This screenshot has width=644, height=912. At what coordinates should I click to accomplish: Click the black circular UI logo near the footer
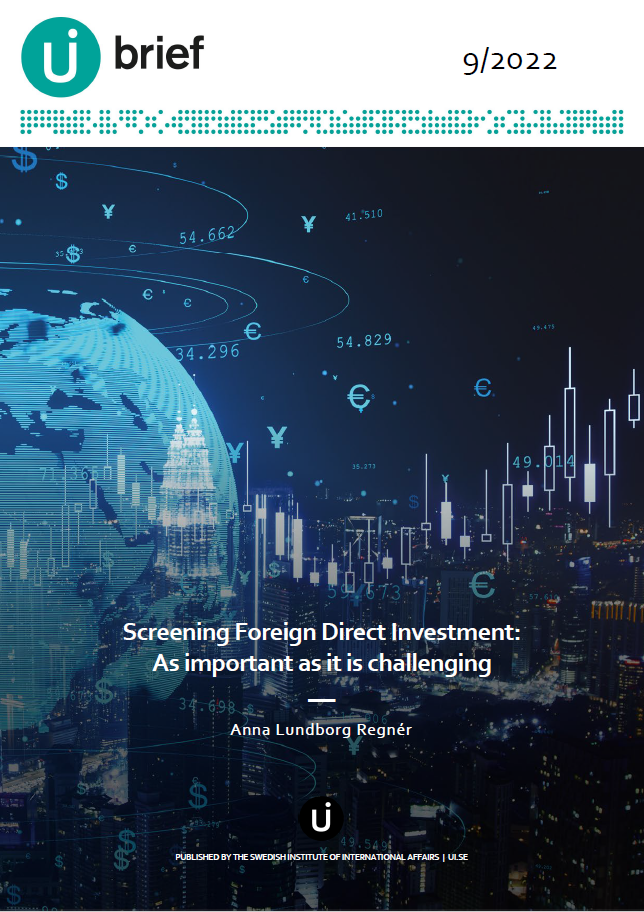pos(321,819)
